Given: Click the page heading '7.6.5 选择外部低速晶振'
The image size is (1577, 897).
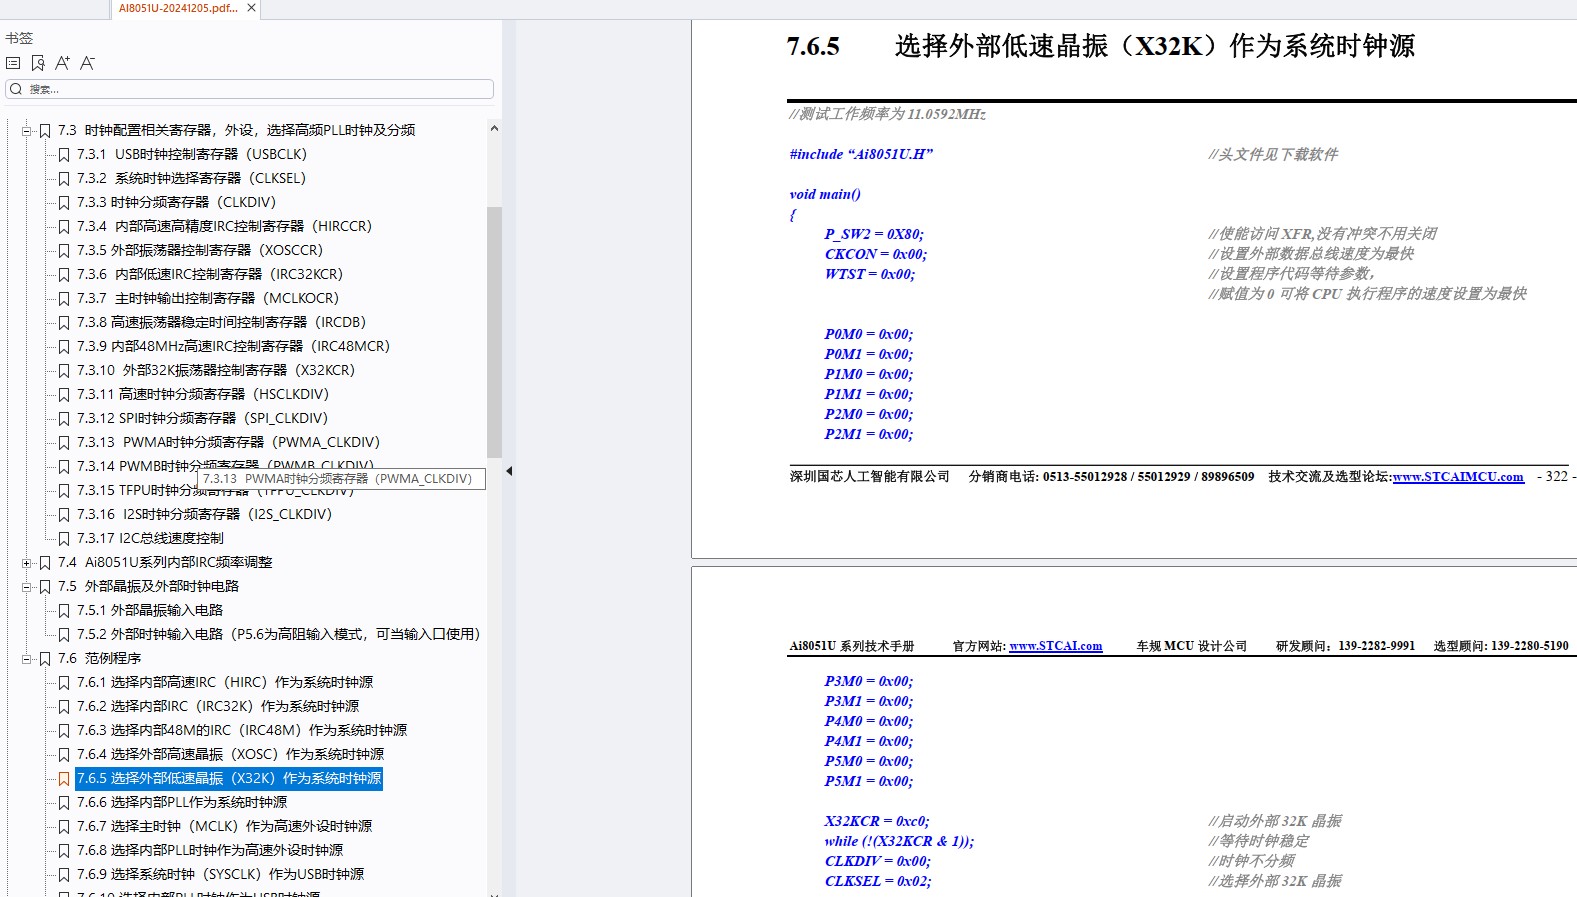Looking at the screenshot, I should pyautogui.click(x=1100, y=46).
